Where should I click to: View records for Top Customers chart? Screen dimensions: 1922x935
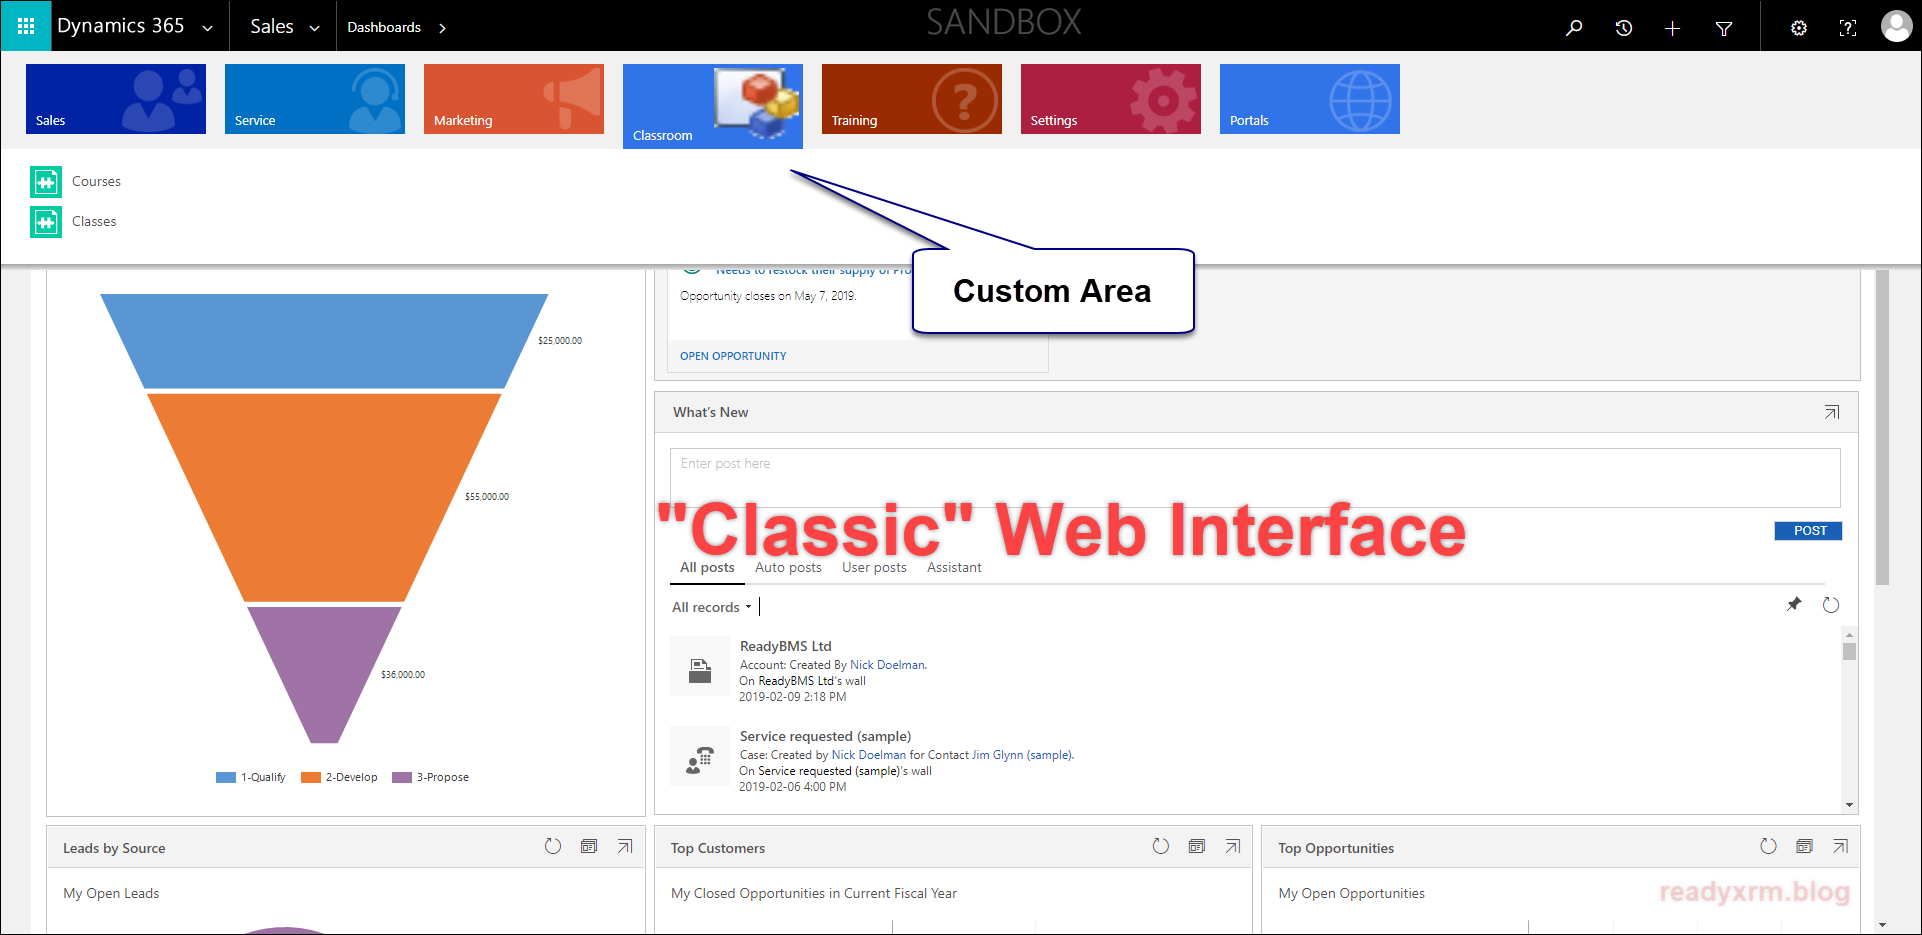(1196, 846)
